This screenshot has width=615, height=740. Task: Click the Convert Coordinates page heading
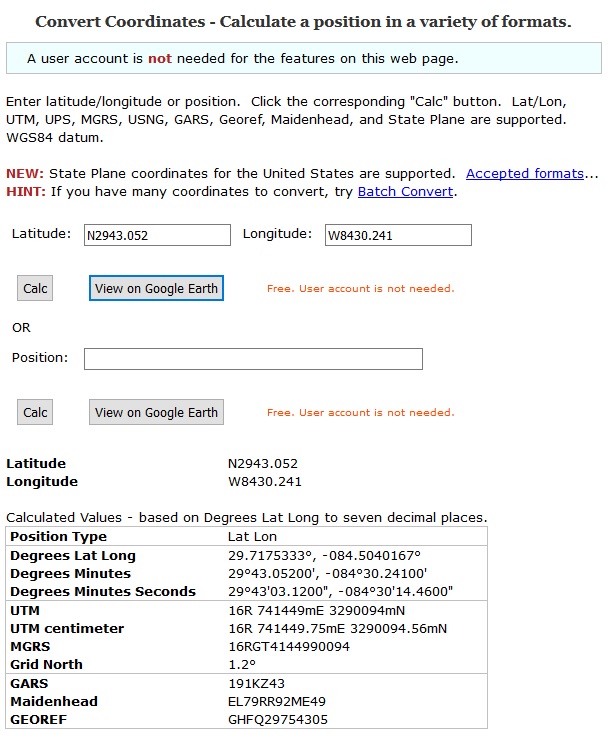pos(303,22)
